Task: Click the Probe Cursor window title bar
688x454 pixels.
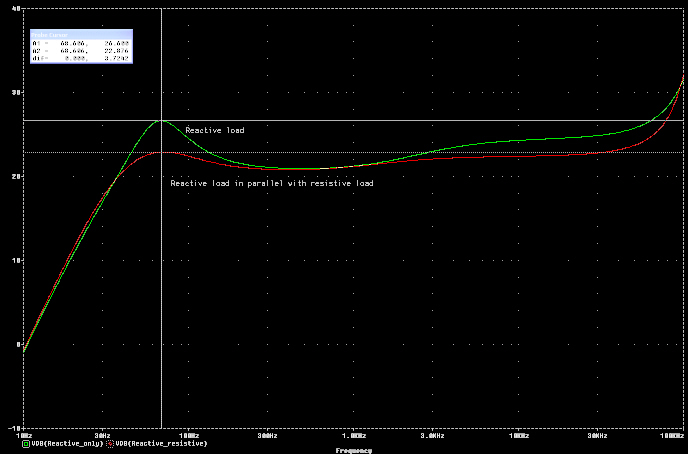Action: point(81,34)
